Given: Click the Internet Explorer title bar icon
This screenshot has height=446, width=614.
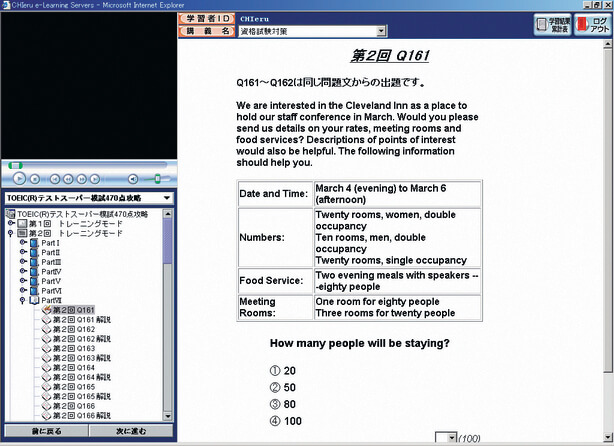Looking at the screenshot, I should (5, 5).
